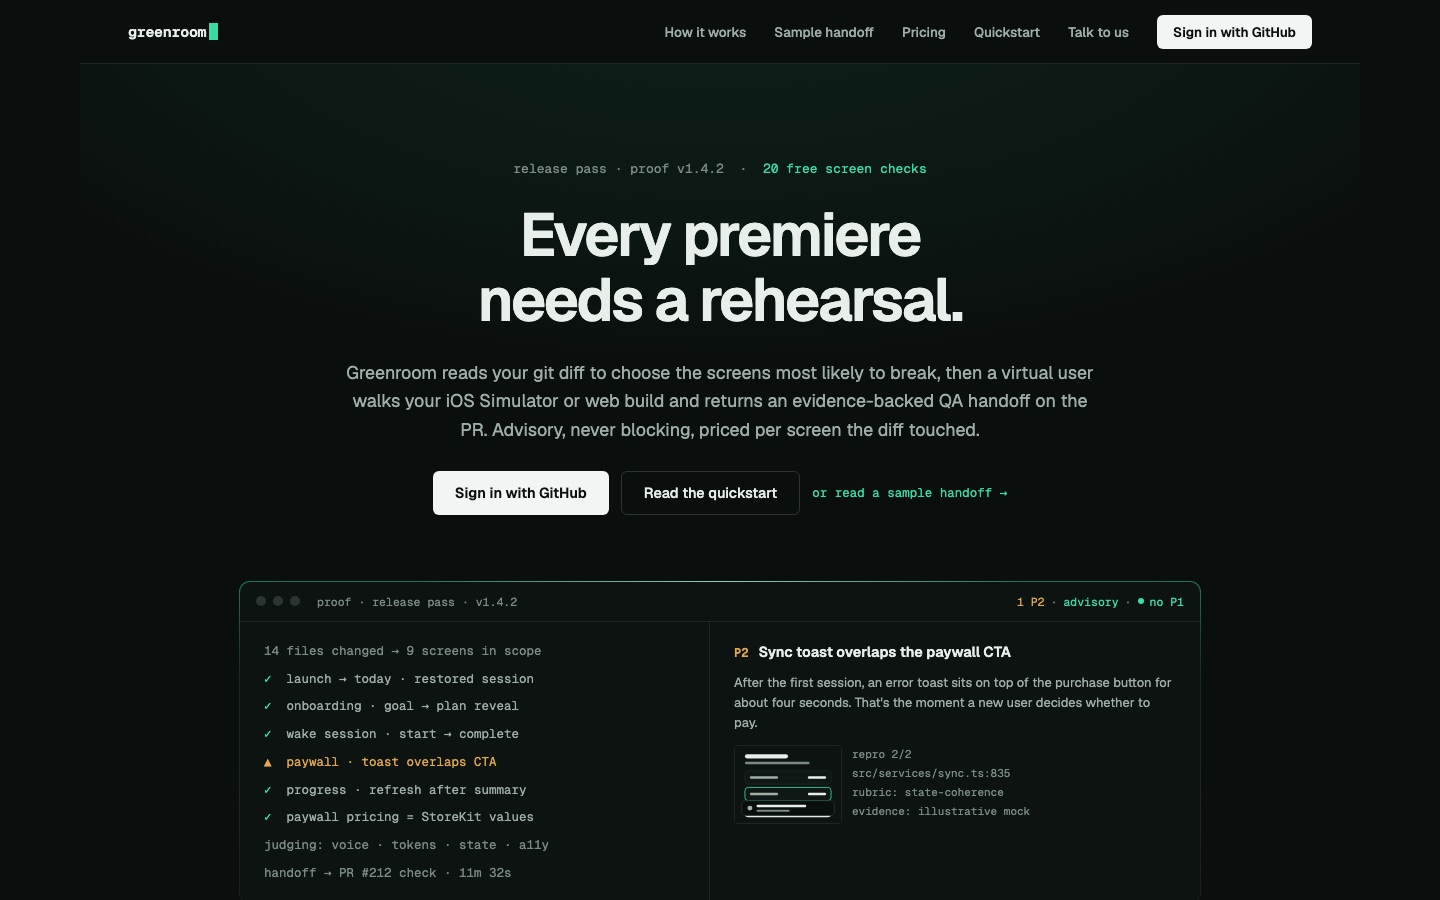Click the panel title 'proof · release pass · v1.4.2'

tap(417, 602)
